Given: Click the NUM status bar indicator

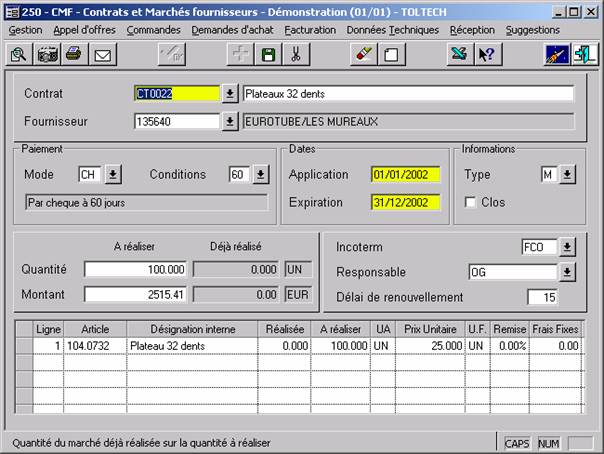Looking at the screenshot, I should click(549, 444).
